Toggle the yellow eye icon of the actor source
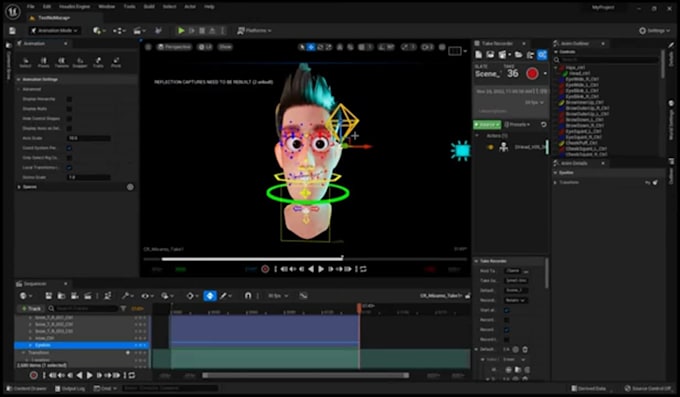 point(490,147)
